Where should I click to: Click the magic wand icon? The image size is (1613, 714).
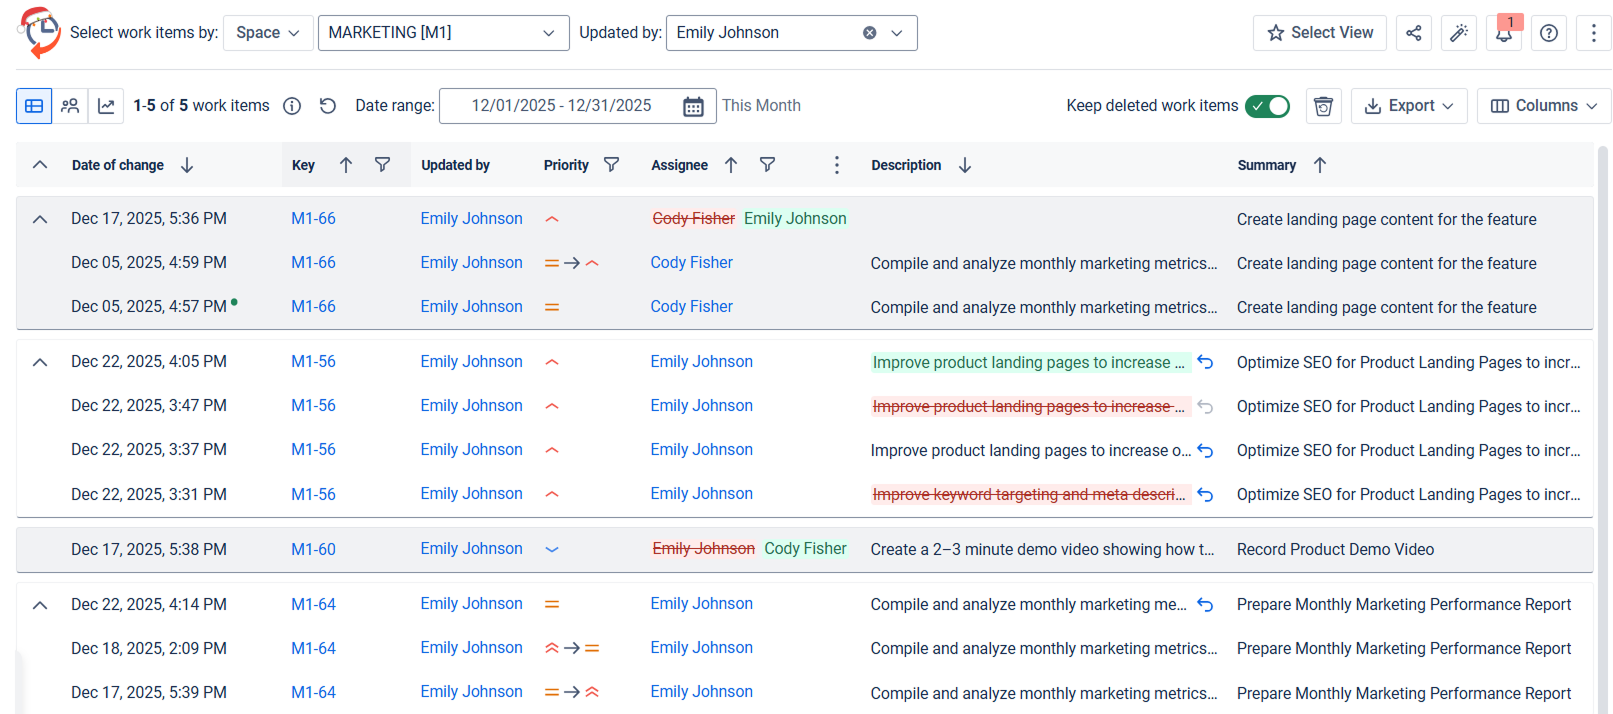[x=1459, y=33]
